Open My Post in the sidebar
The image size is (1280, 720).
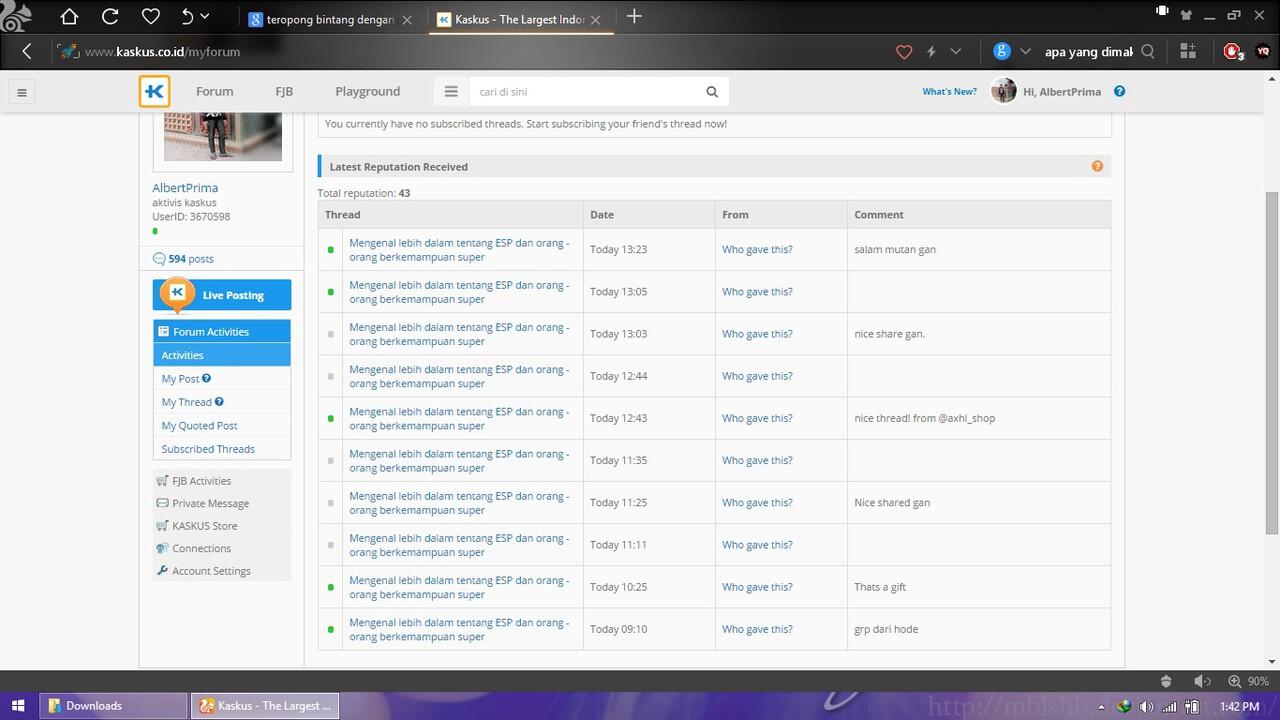181,379
